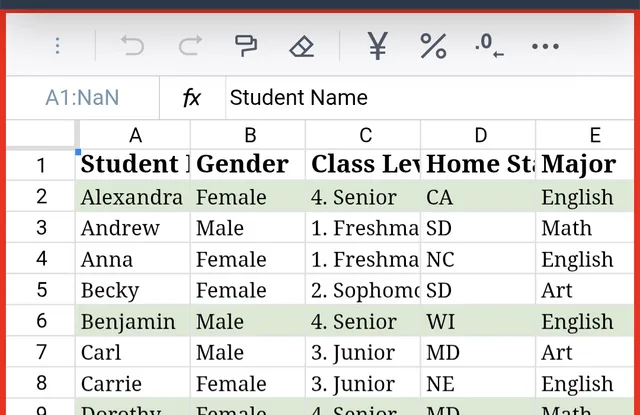Click the clear formatting eraser icon
640x415 pixels.
pos(301,46)
